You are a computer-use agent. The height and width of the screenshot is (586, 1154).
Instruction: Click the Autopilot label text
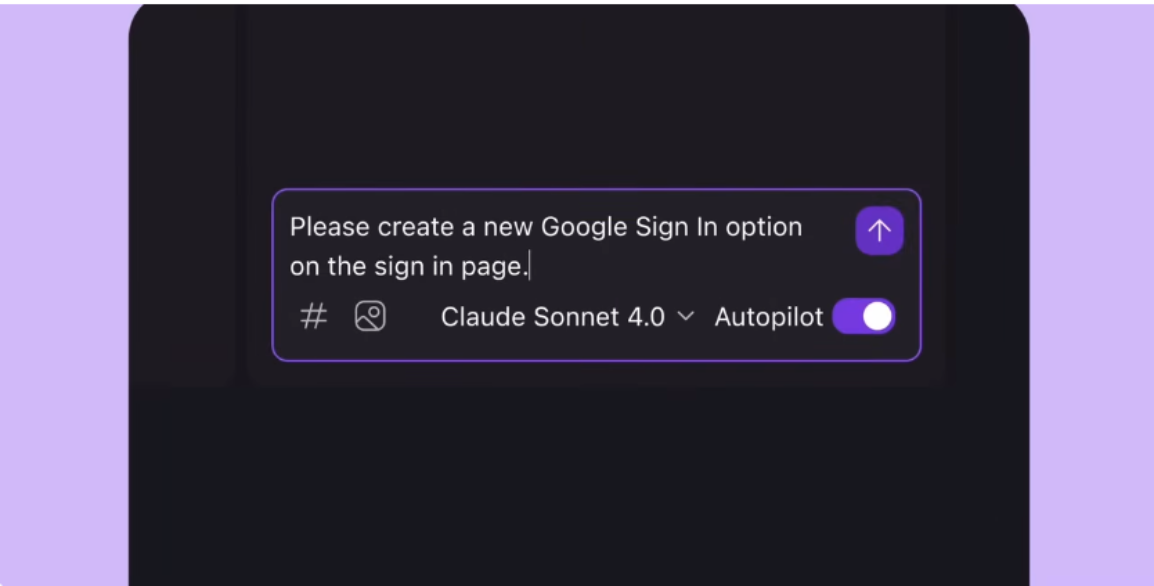769,317
